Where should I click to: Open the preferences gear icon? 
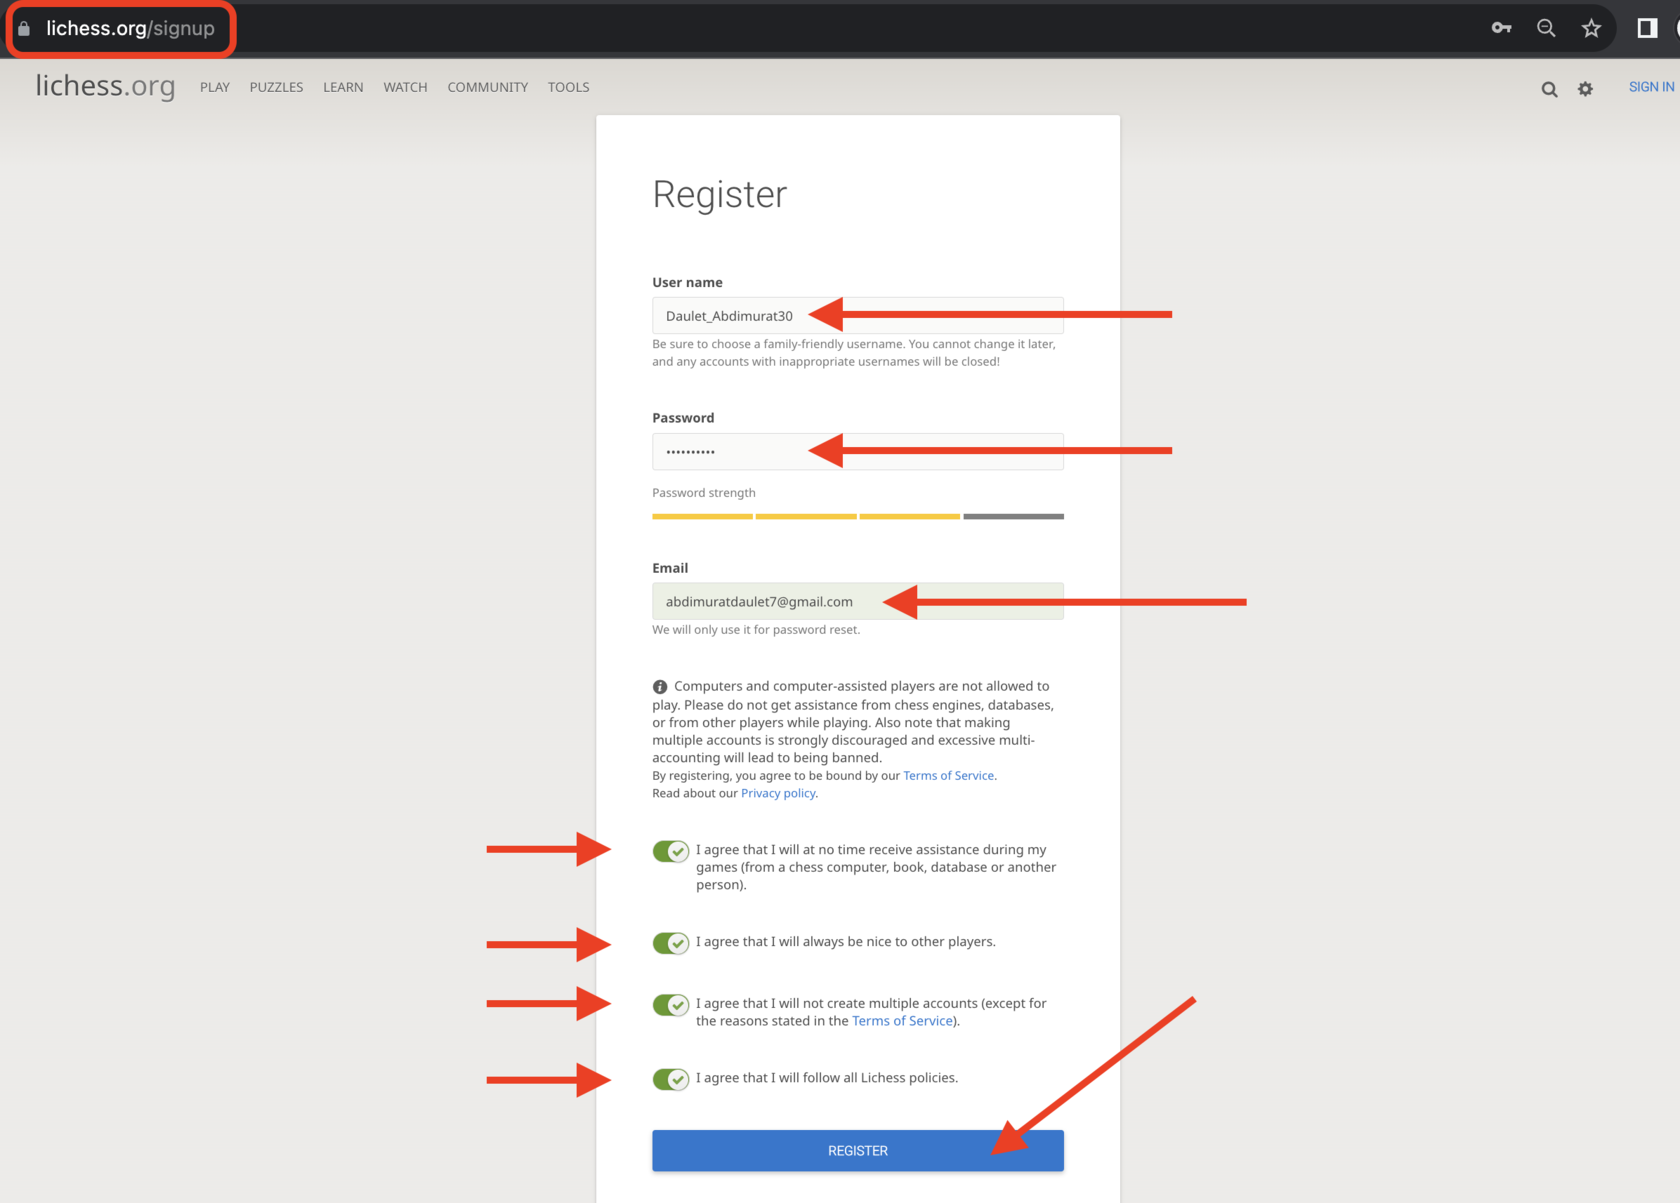(1585, 89)
